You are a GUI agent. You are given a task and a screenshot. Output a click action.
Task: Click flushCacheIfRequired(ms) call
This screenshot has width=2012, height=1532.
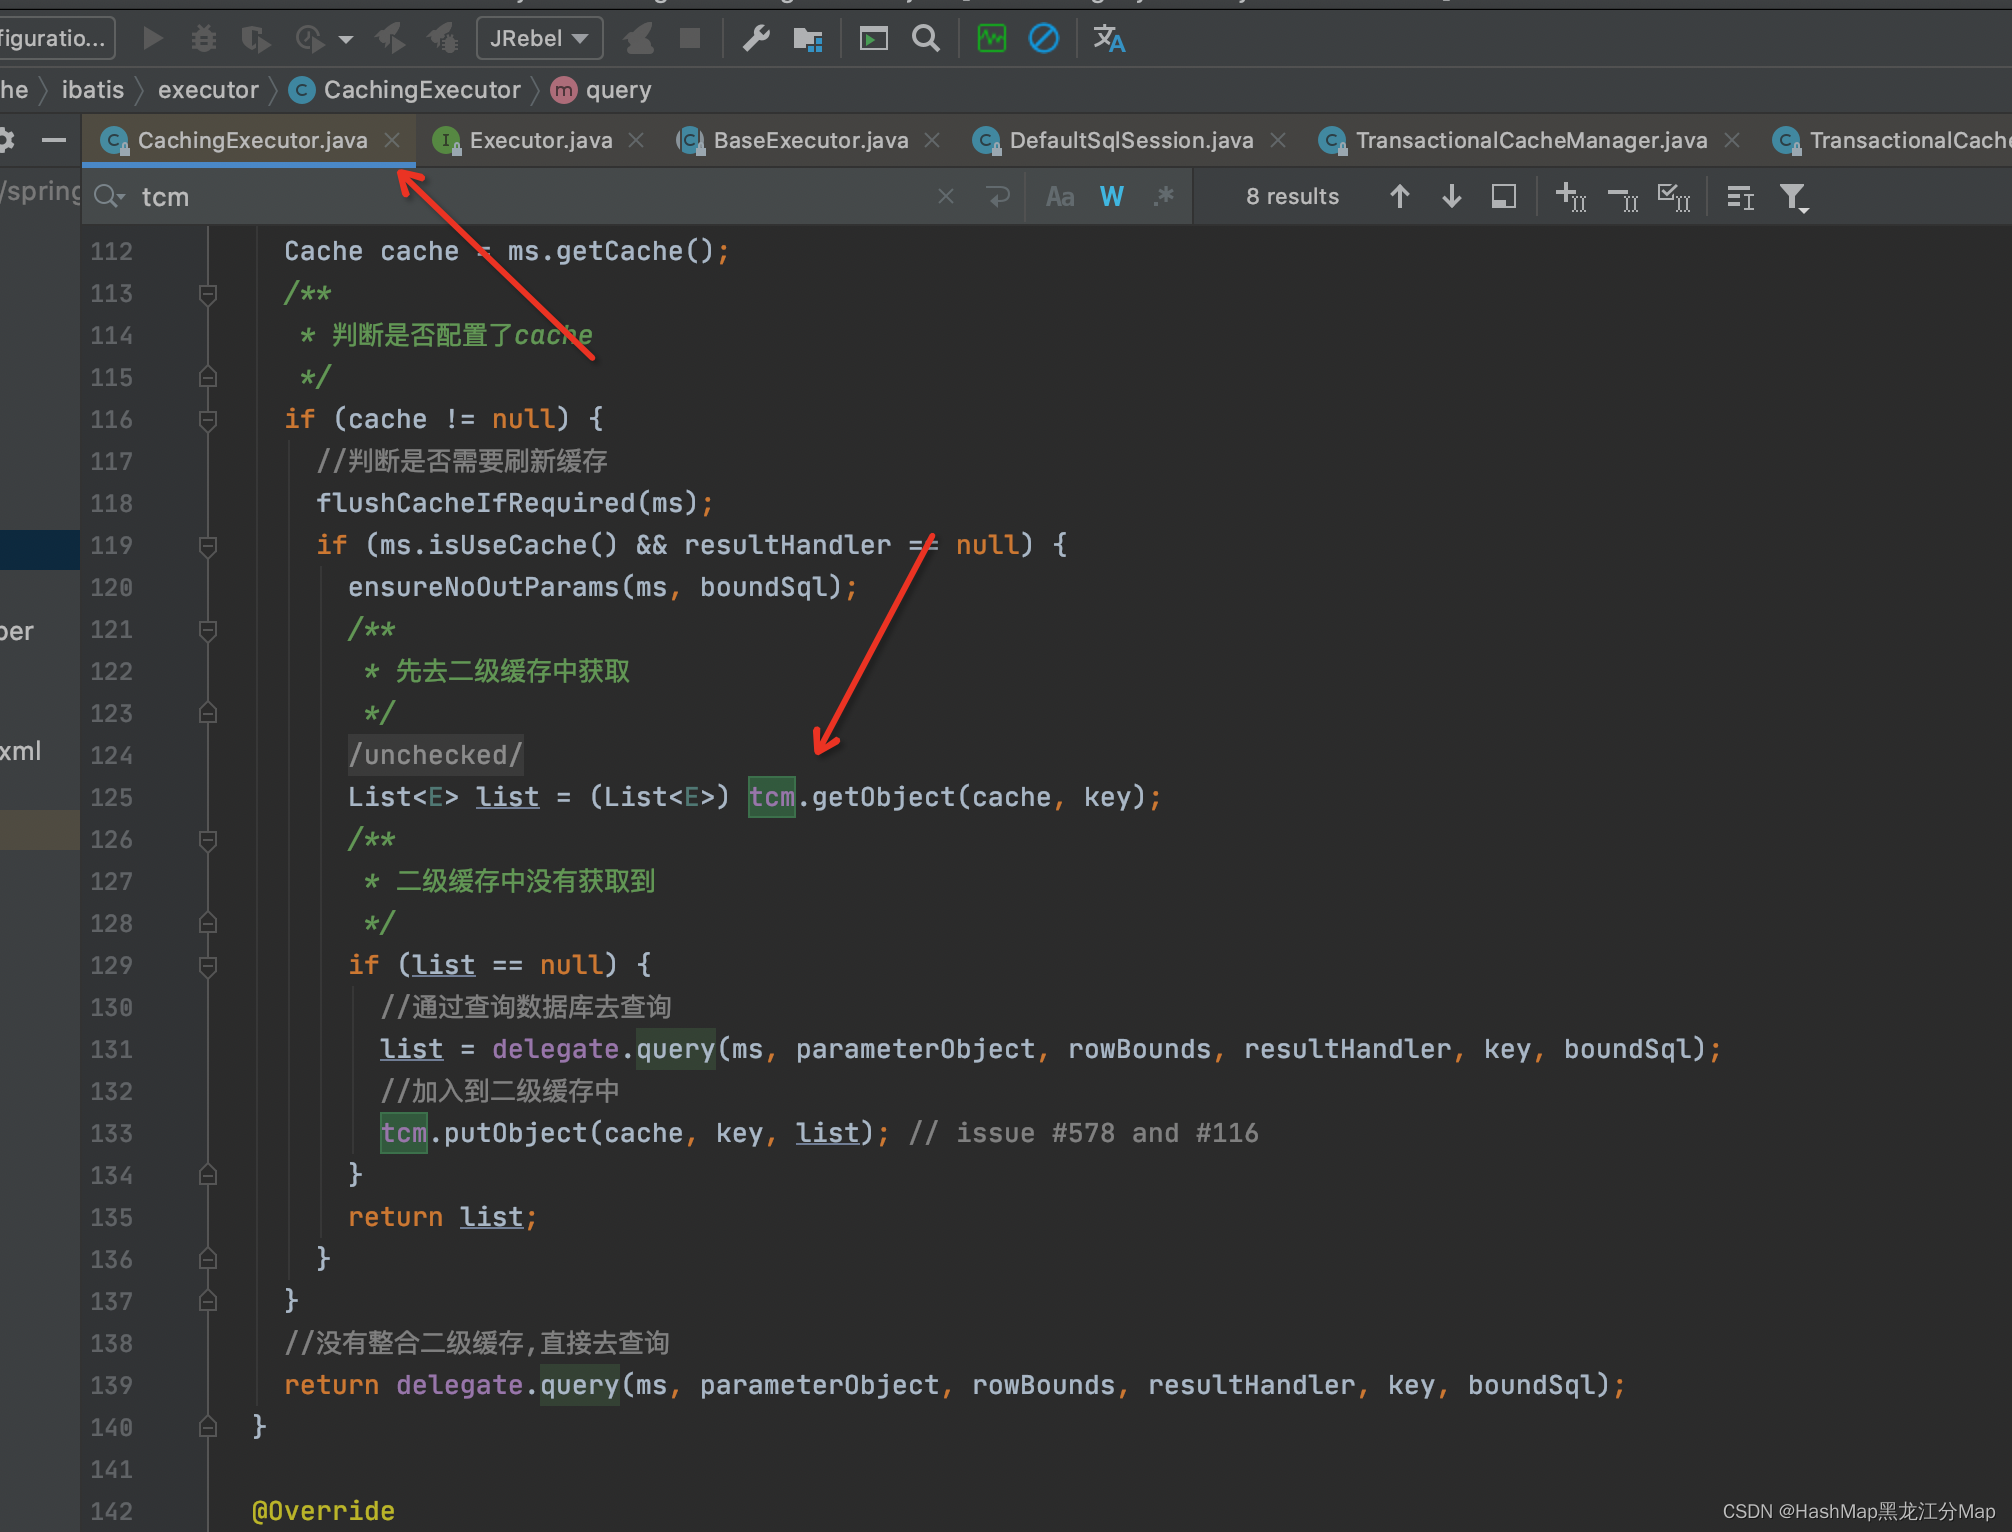point(514,503)
